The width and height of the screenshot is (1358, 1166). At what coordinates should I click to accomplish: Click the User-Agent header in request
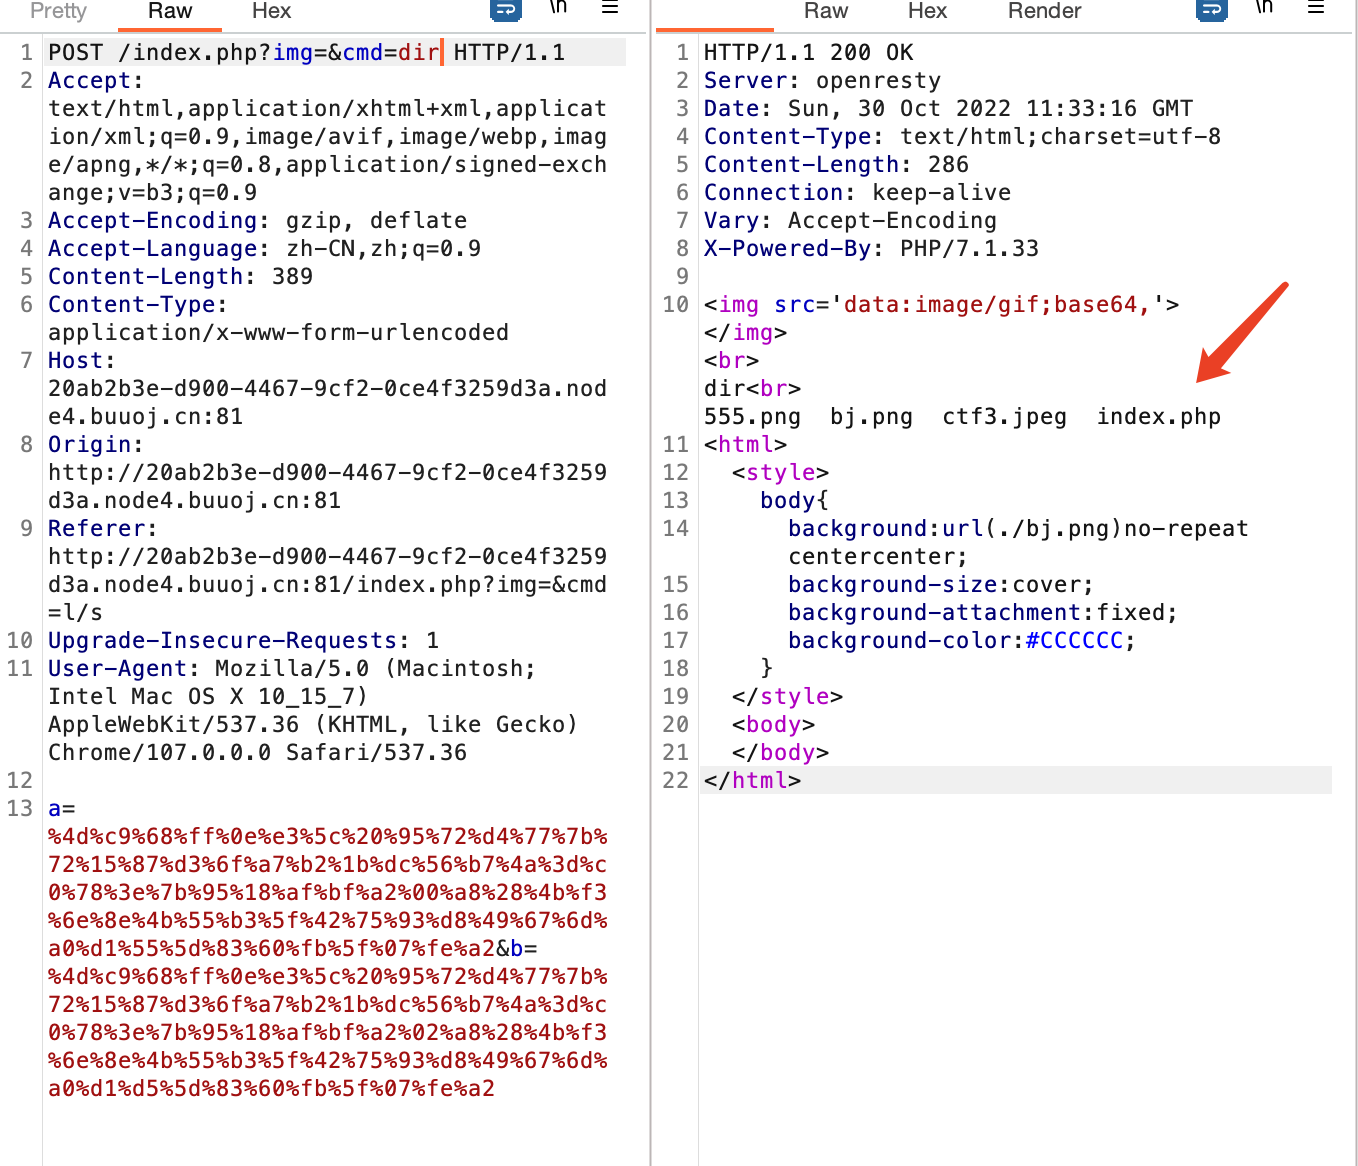click(117, 668)
